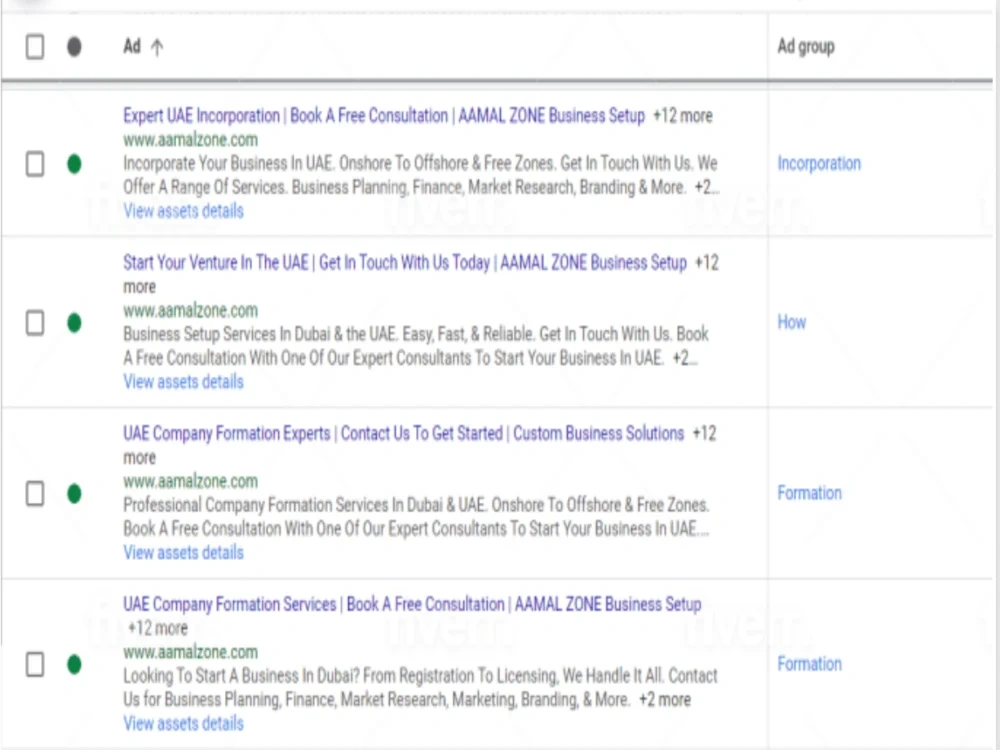1000x750 pixels.
Task: Click green status dot of Formation Services ad
Action: (x=74, y=665)
